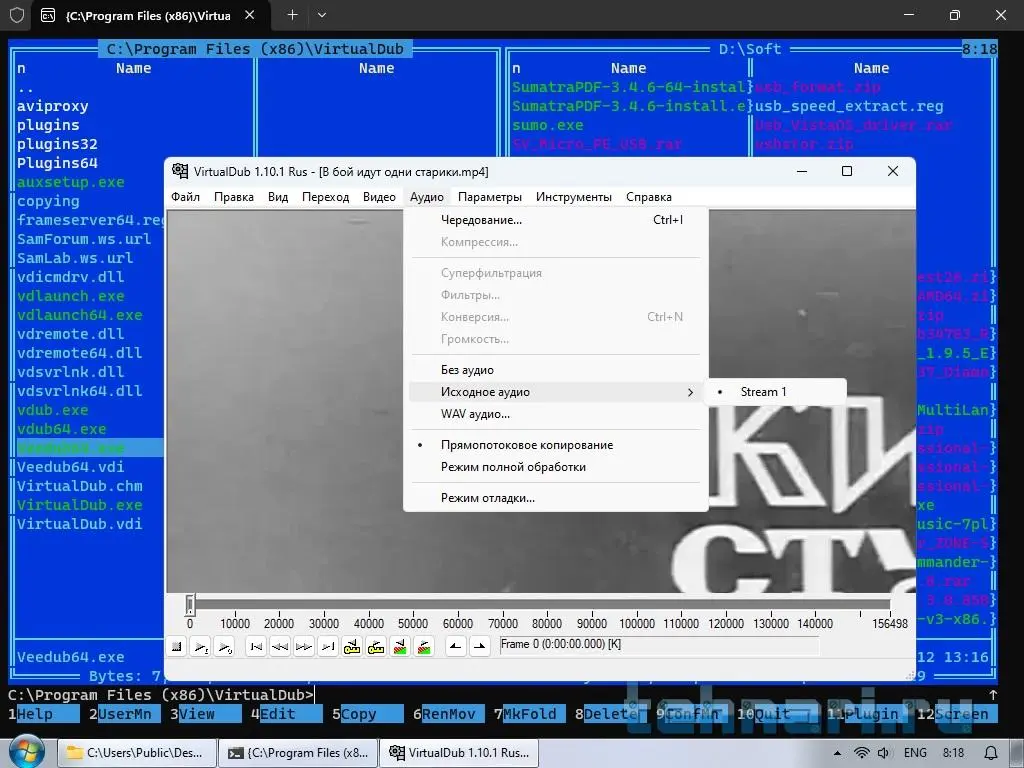
Task: Click the previous scene search icon
Action: 400,647
